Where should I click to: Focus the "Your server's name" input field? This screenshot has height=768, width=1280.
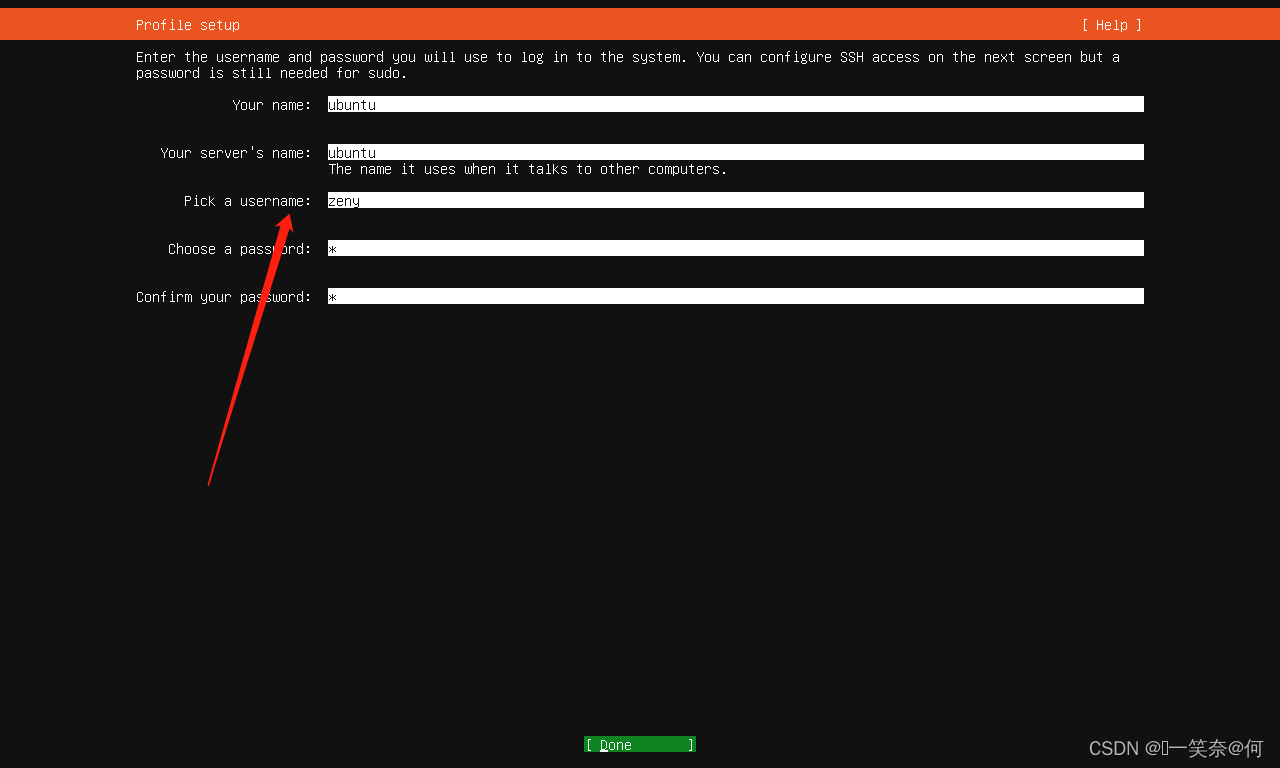(x=736, y=152)
